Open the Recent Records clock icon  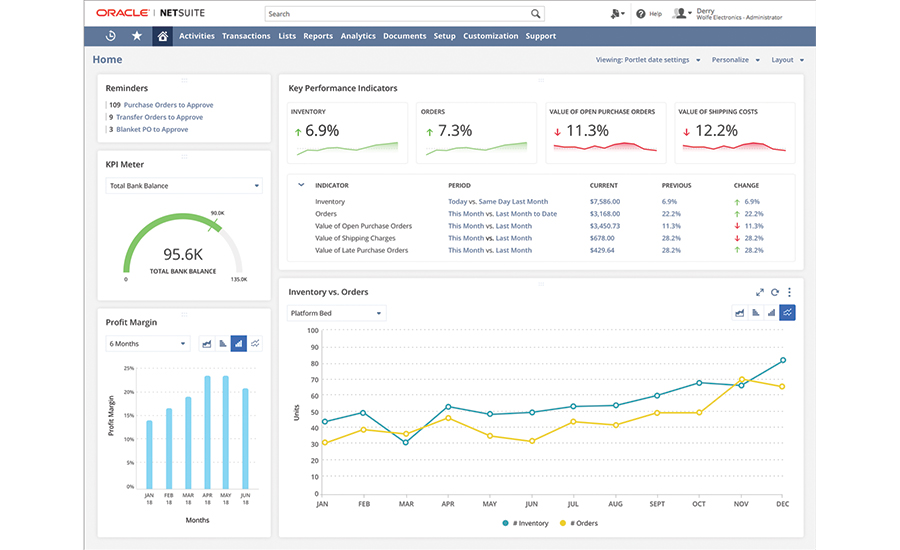point(110,36)
